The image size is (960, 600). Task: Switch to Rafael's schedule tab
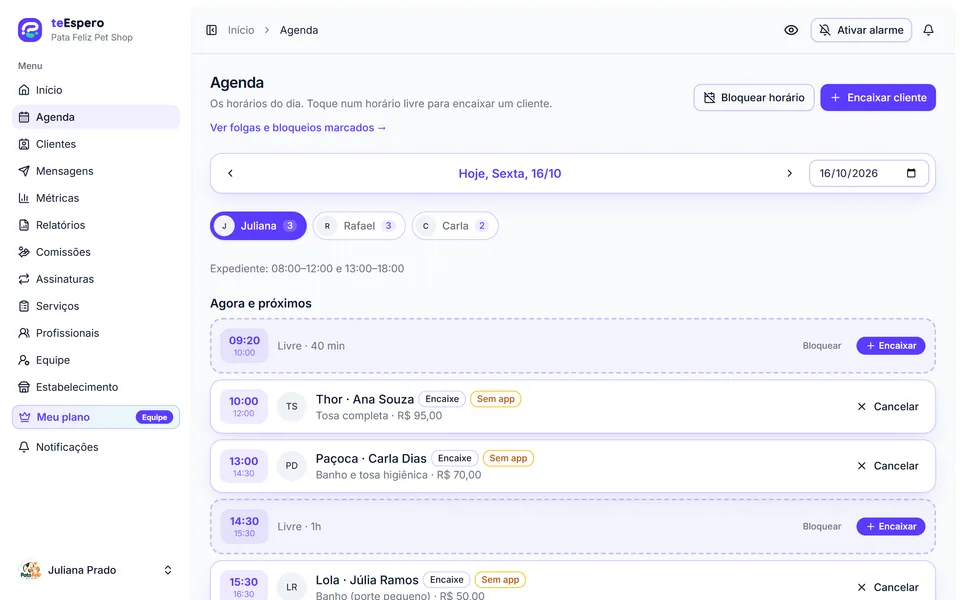359,226
